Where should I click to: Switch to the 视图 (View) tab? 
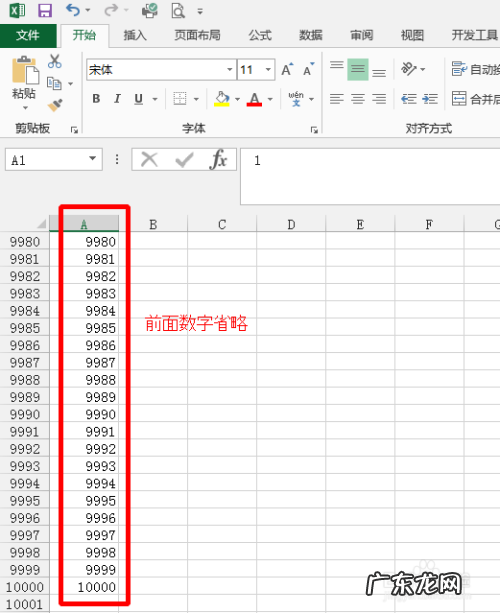point(412,36)
